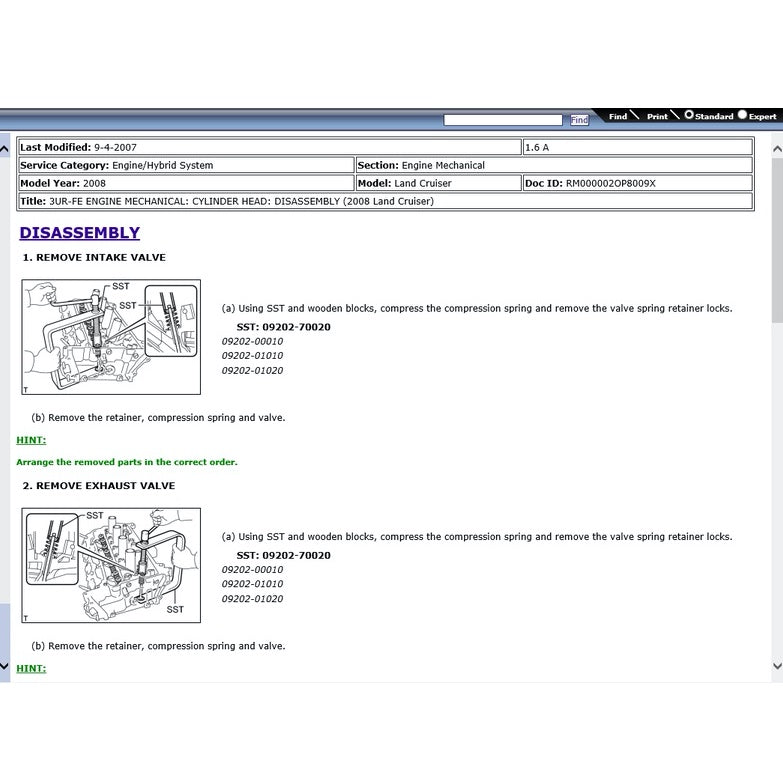Click the '2. REMOVE EXHAUST VALVE' heading
783x783 pixels.
[98, 486]
